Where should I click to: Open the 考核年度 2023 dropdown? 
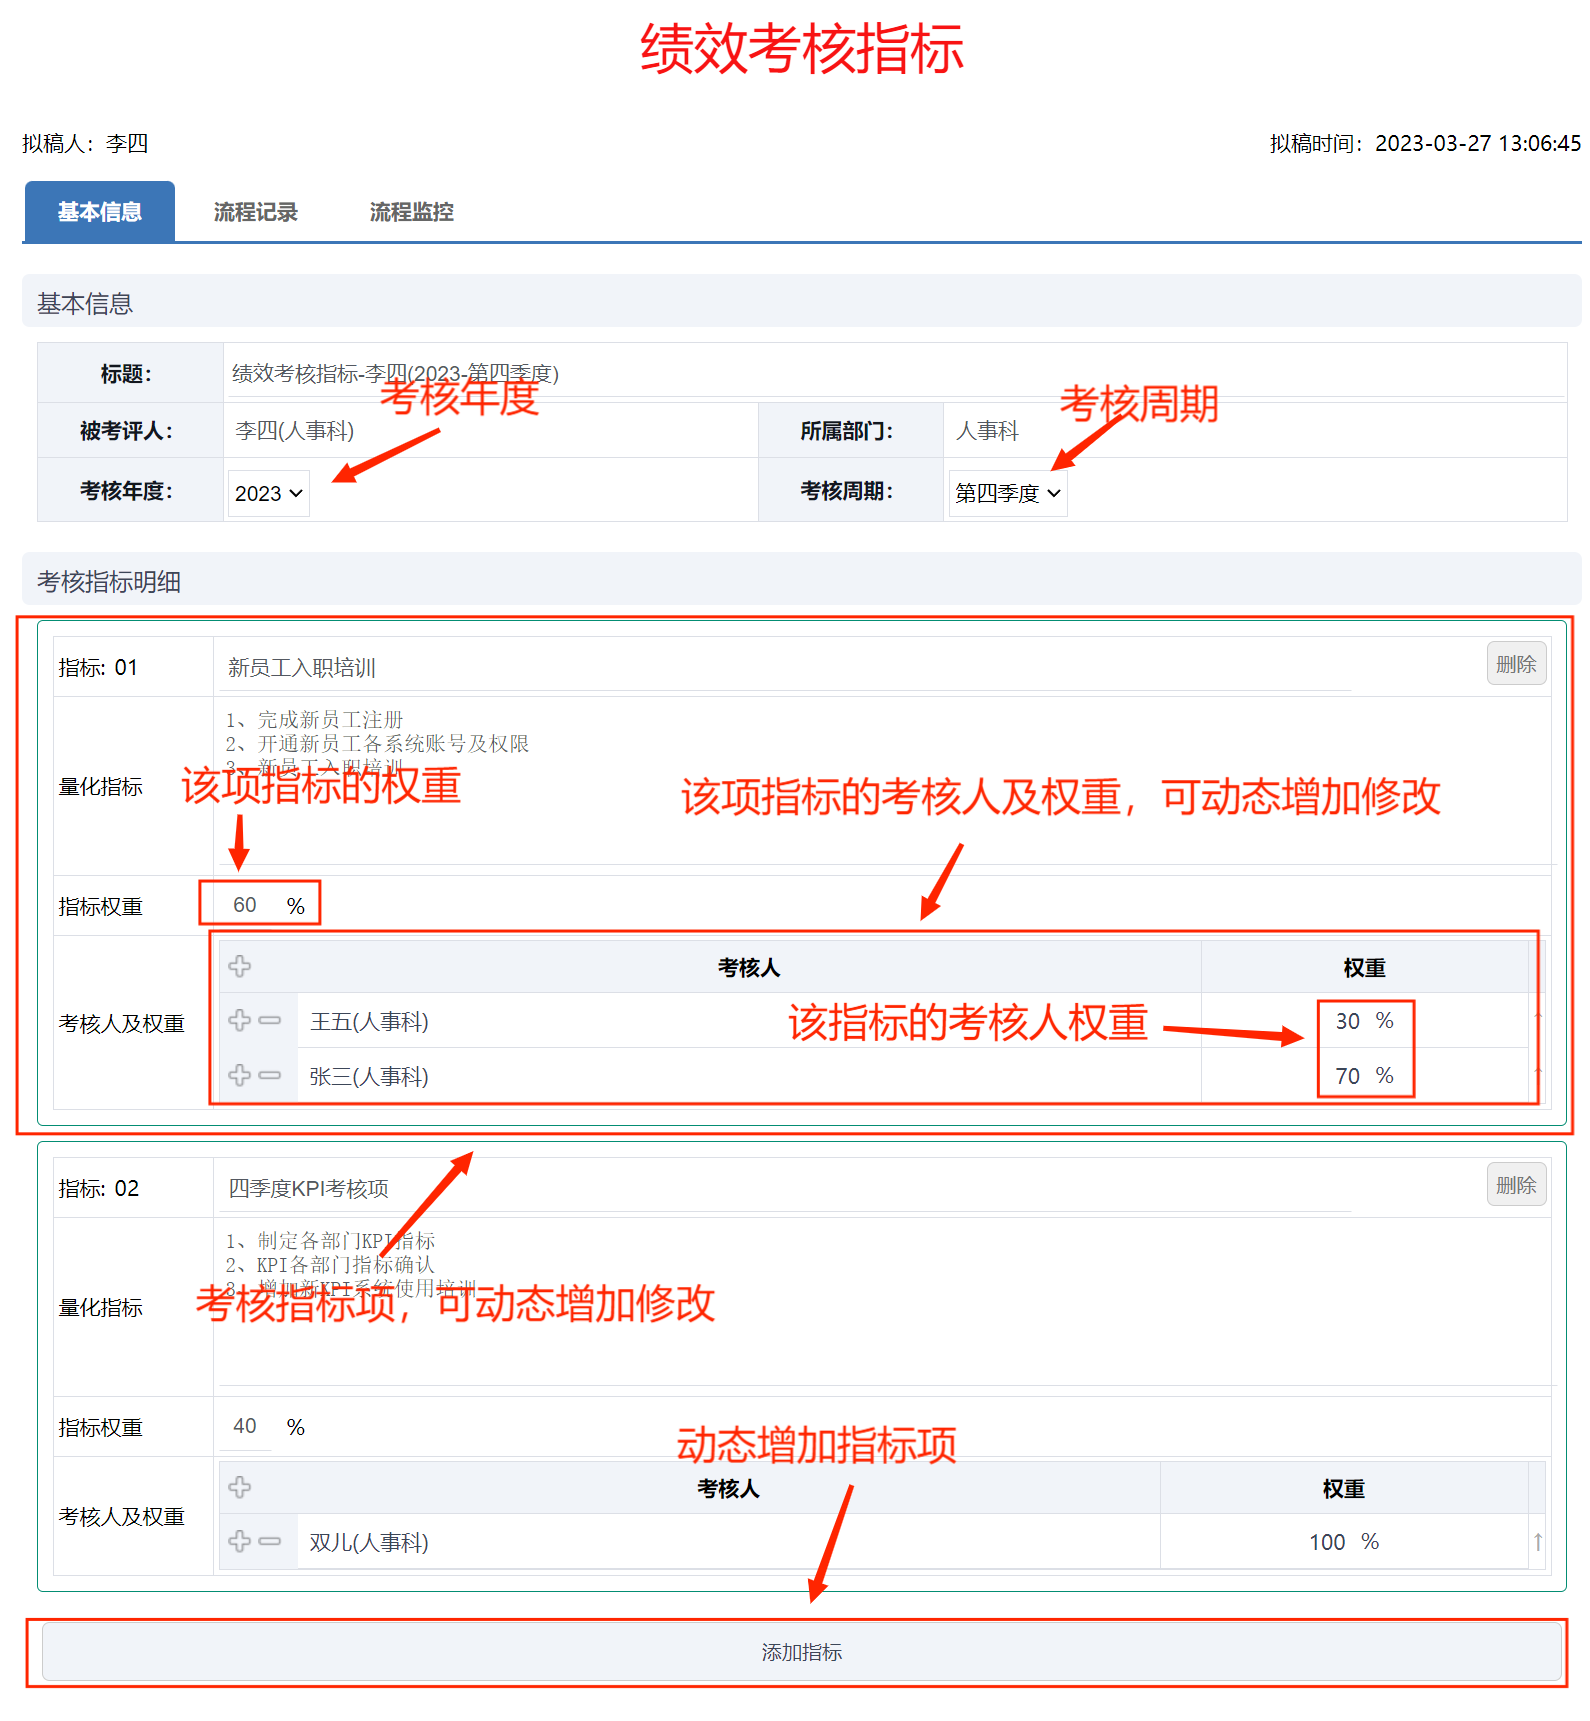click(268, 493)
